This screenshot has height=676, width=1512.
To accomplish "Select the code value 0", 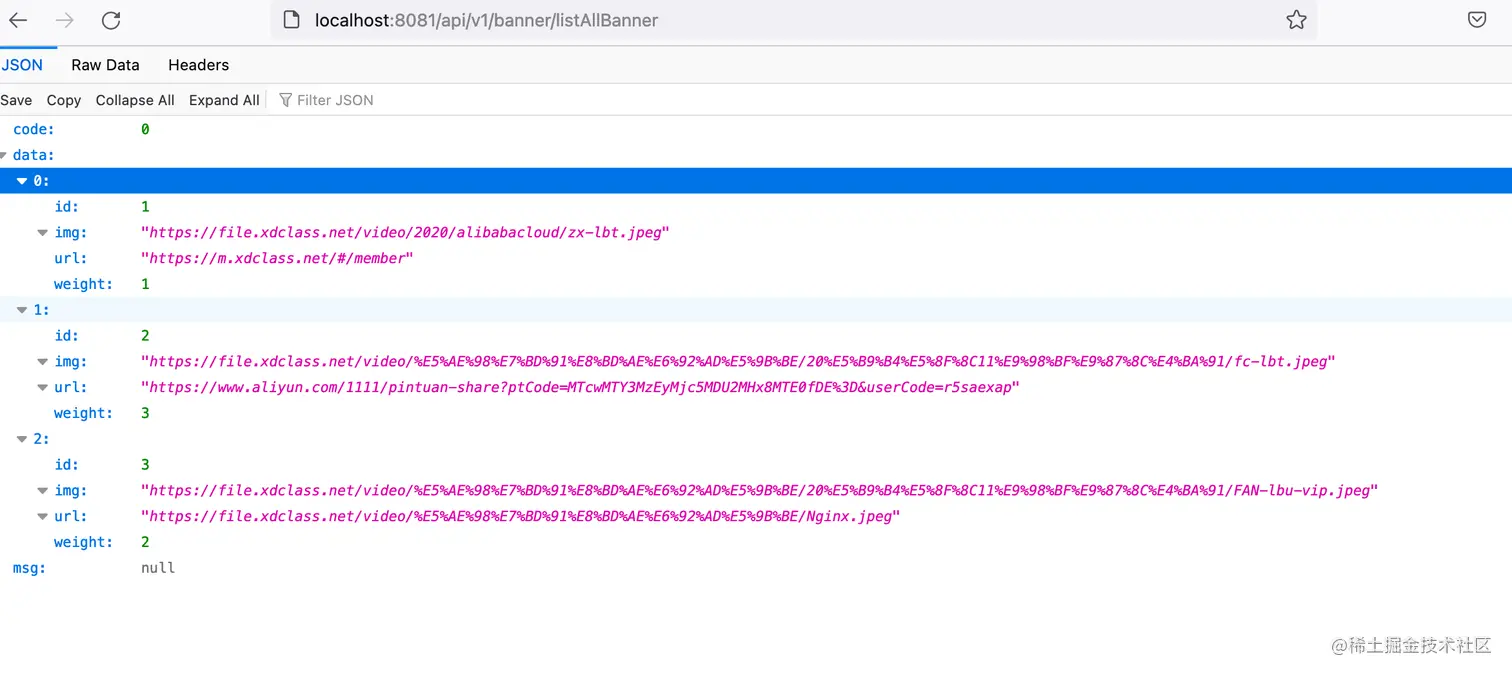I will click(145, 129).
